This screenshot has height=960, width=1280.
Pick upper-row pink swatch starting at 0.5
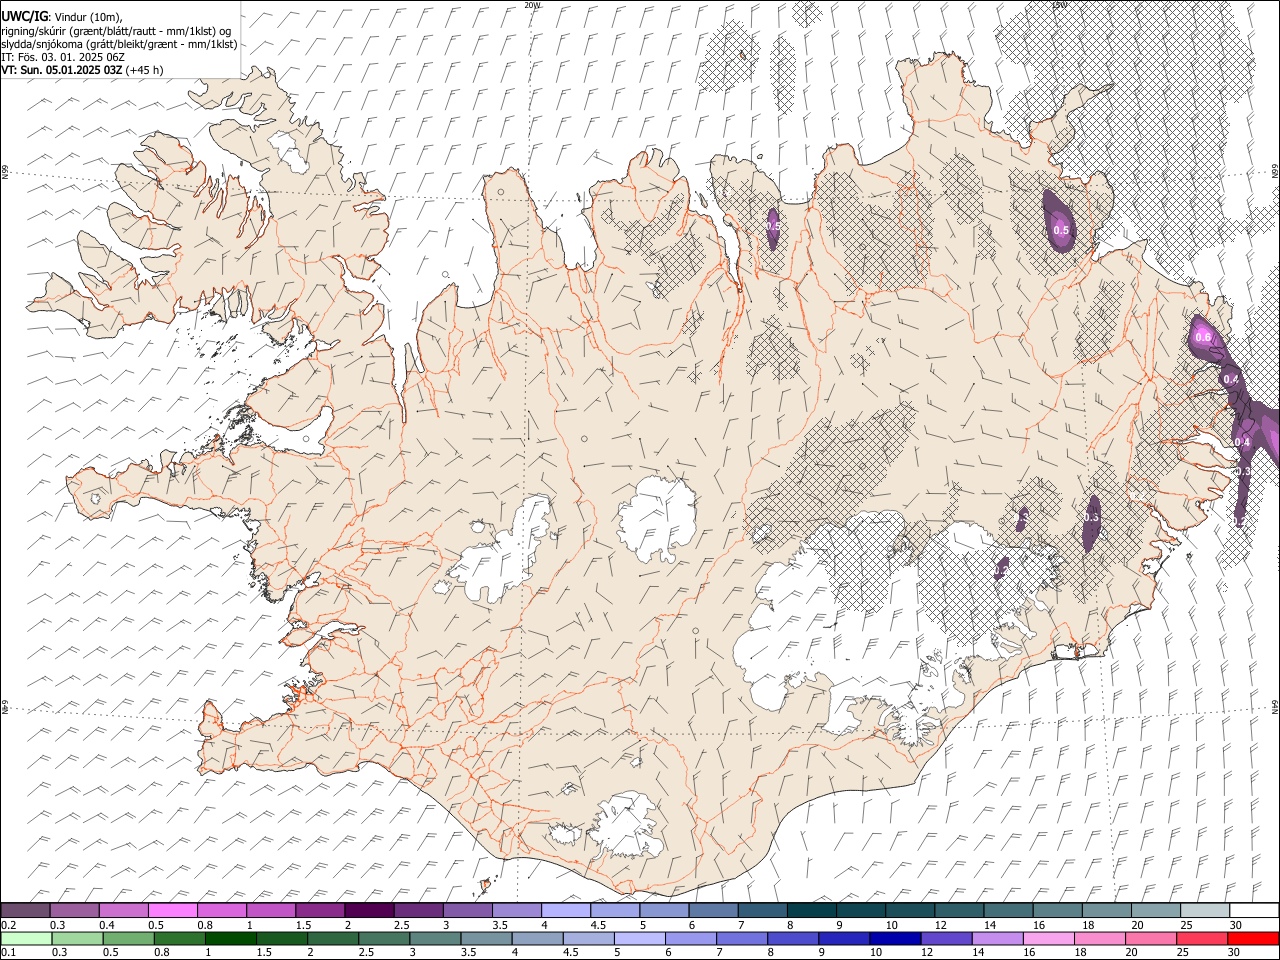click(x=172, y=911)
